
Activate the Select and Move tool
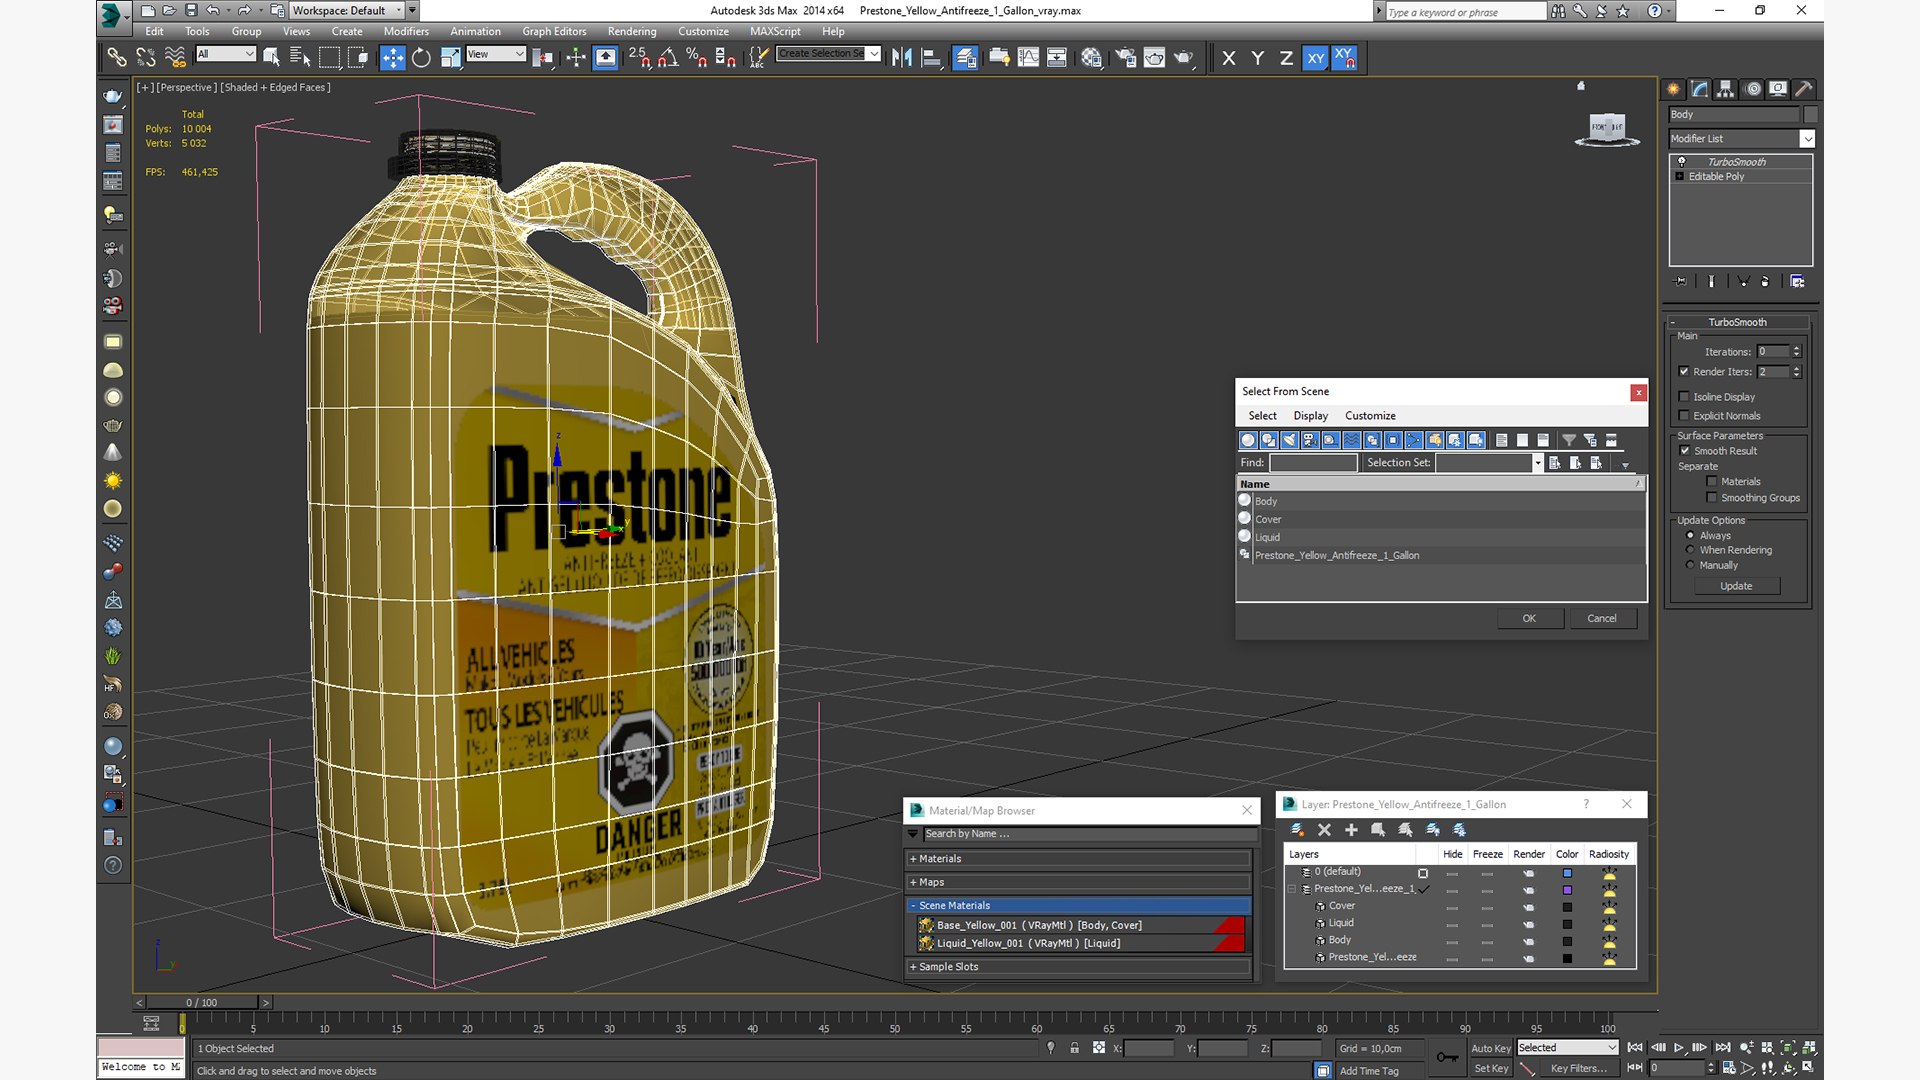coord(392,58)
